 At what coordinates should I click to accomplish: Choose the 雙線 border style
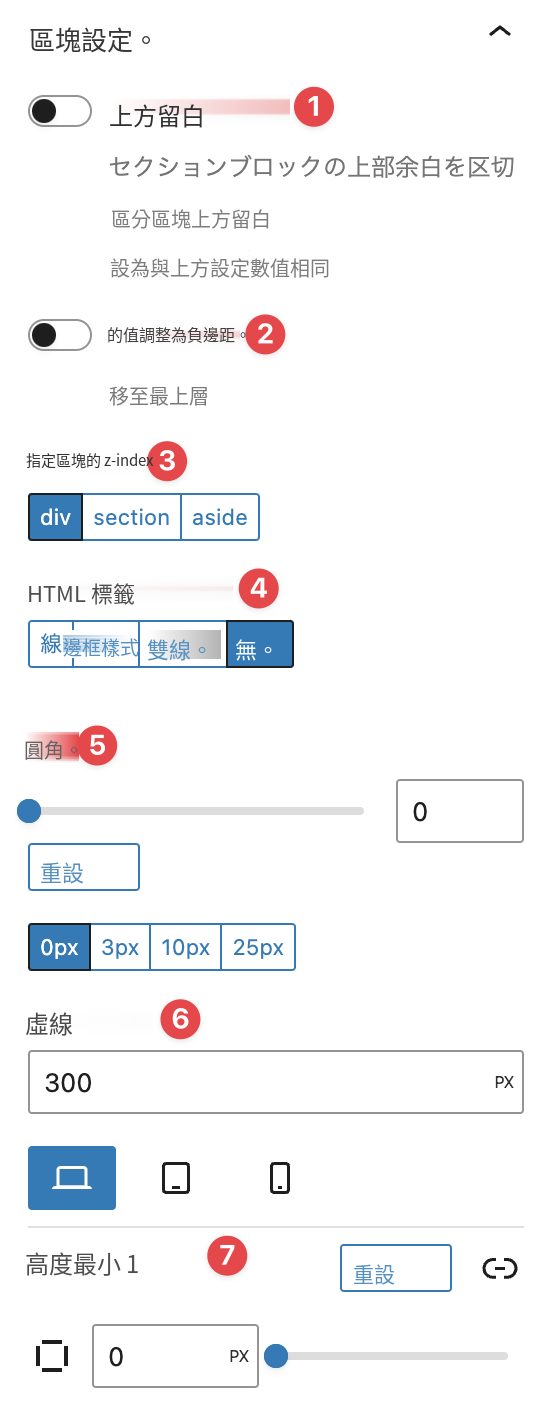183,645
